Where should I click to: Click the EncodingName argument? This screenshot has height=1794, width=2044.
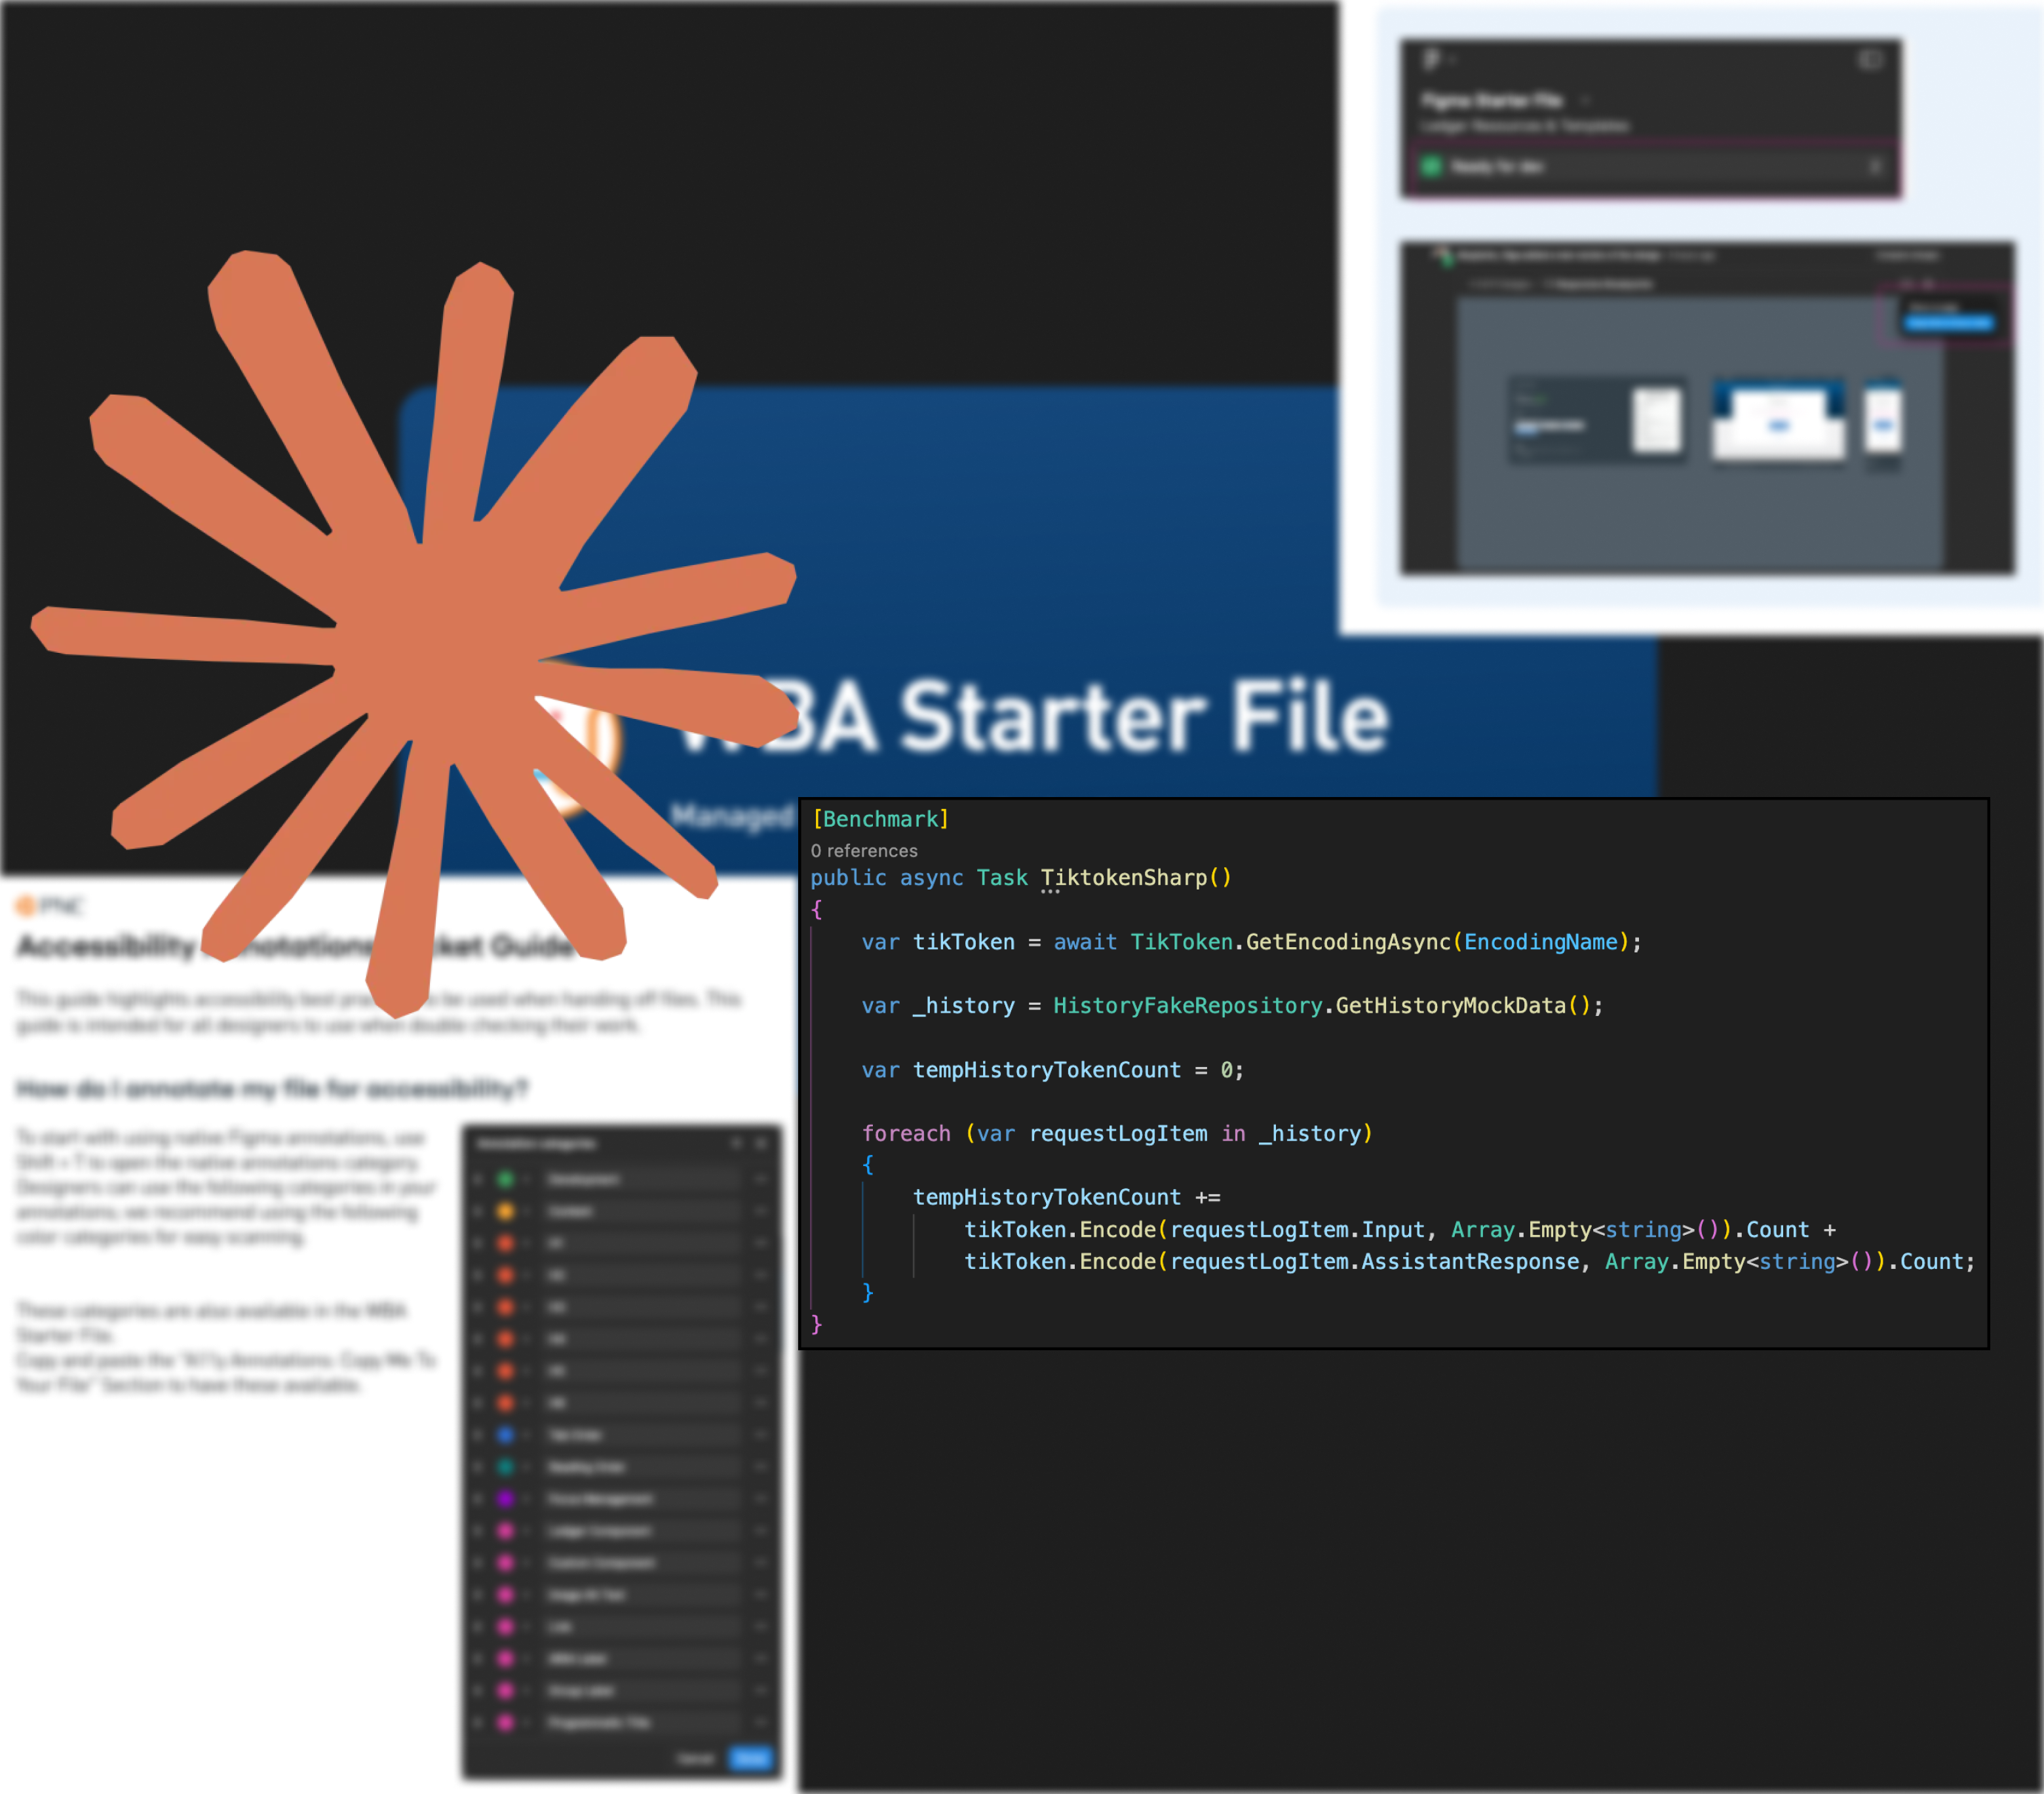pyautogui.click(x=1541, y=941)
